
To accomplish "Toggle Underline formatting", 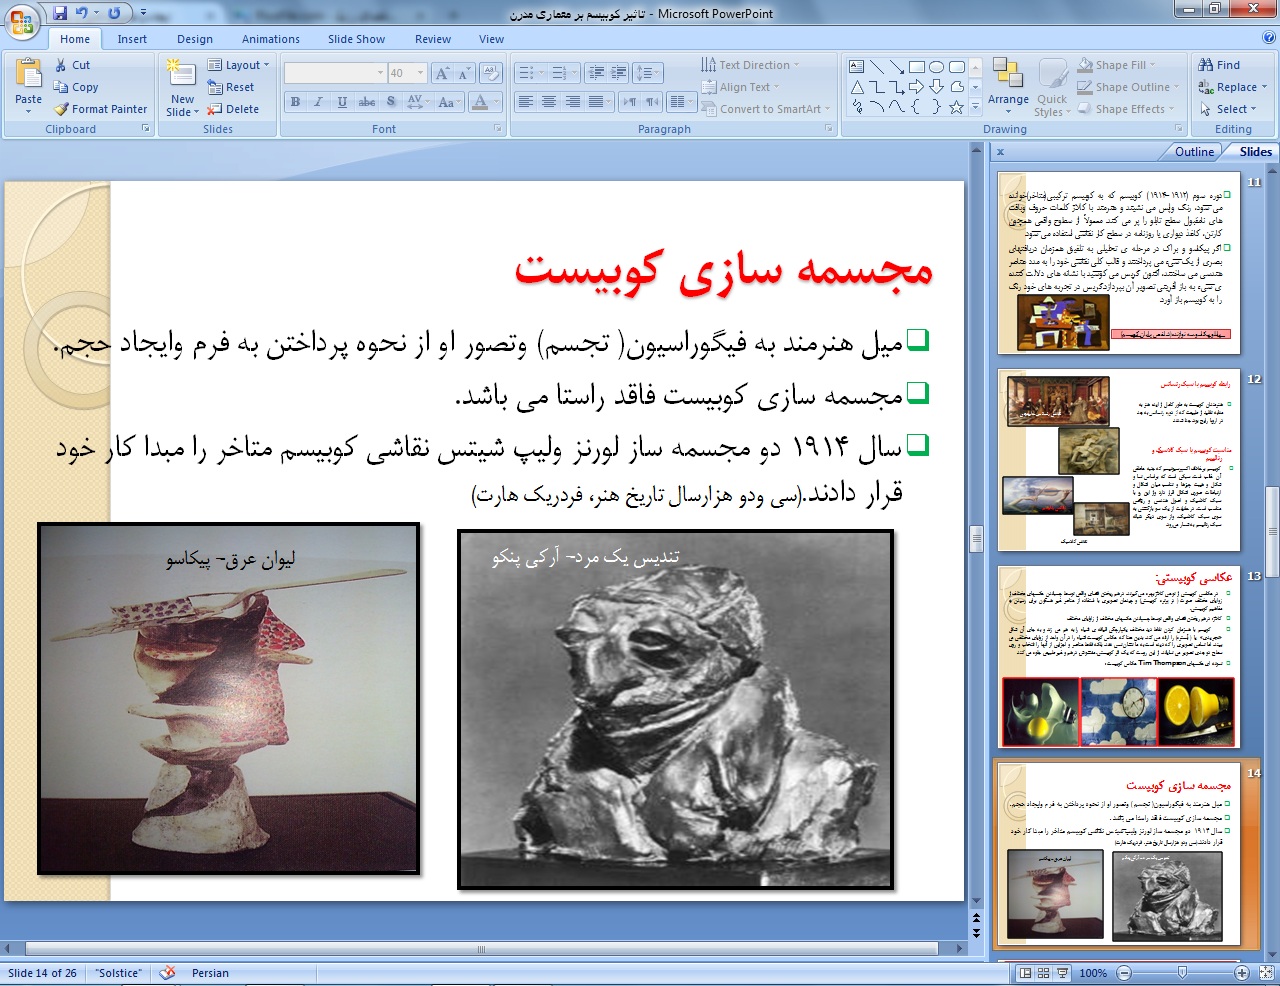I will [342, 102].
